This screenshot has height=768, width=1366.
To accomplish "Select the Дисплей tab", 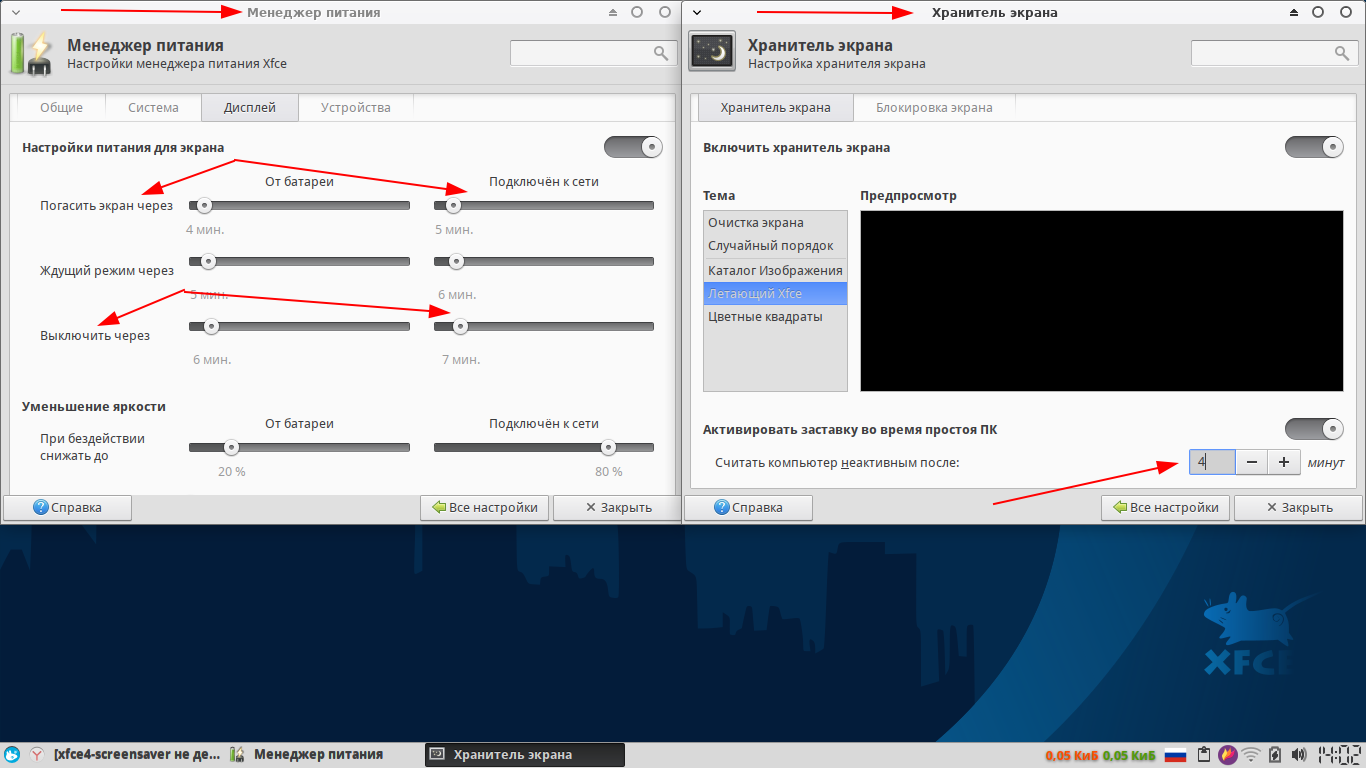I will (x=249, y=107).
